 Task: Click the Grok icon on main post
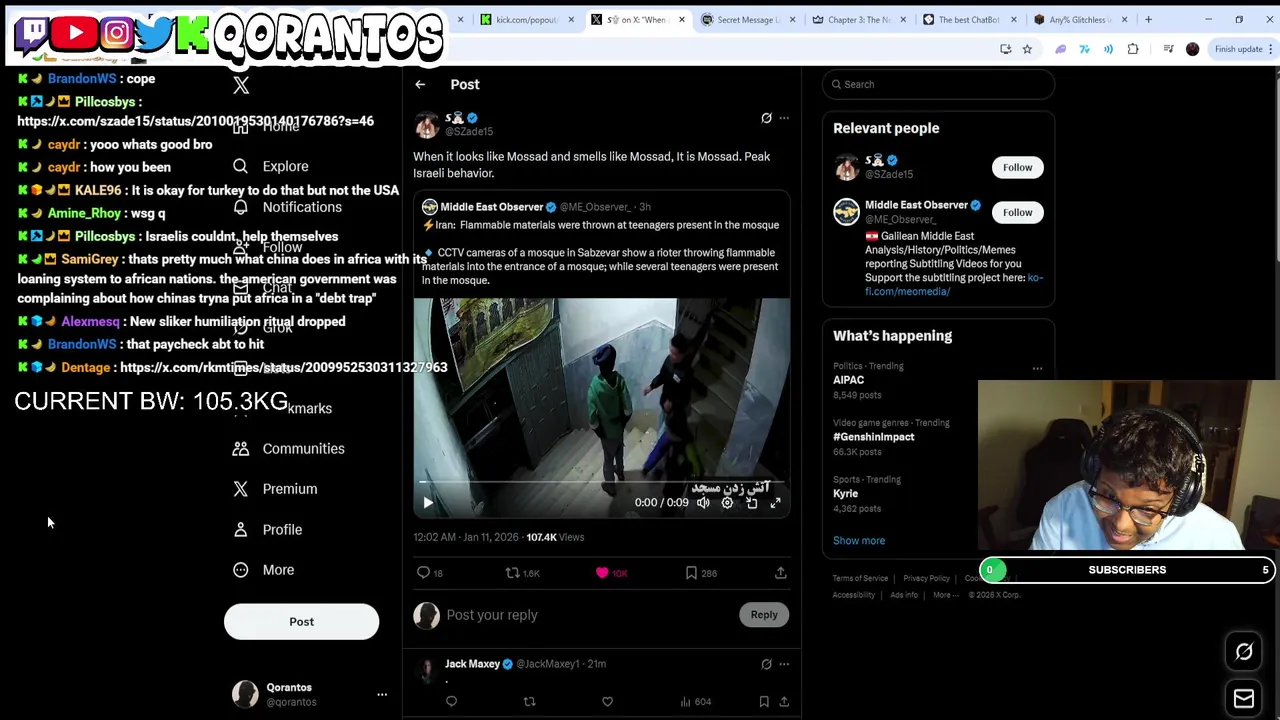tap(766, 118)
